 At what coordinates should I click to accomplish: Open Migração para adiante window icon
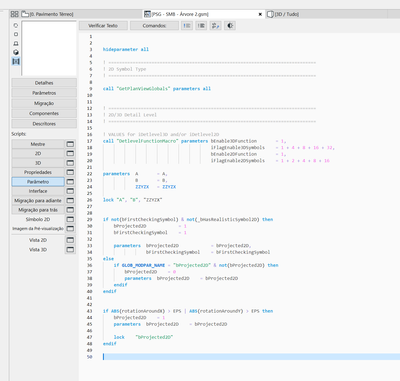pos(70,200)
